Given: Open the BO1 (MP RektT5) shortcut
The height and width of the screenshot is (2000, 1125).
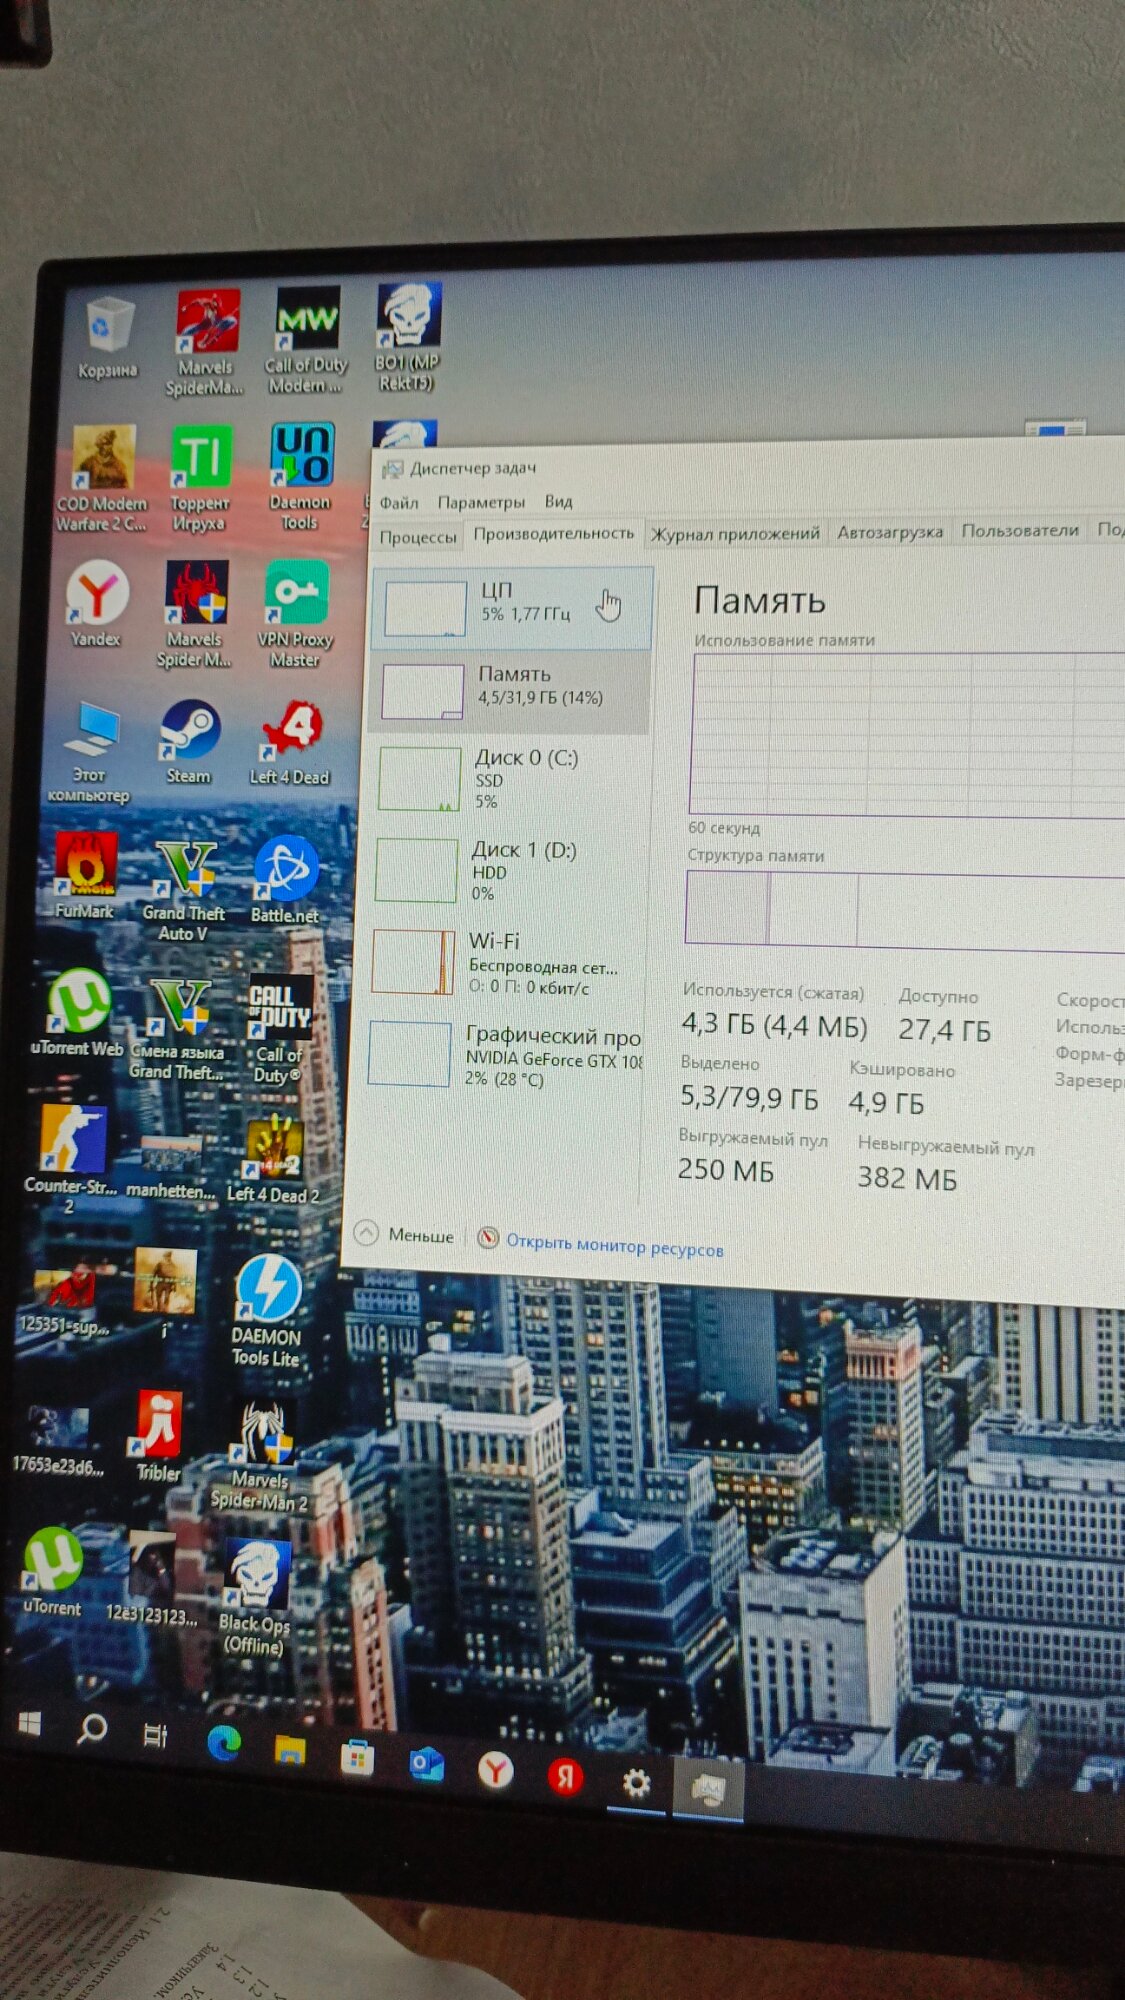Looking at the screenshot, I should pos(407,337).
